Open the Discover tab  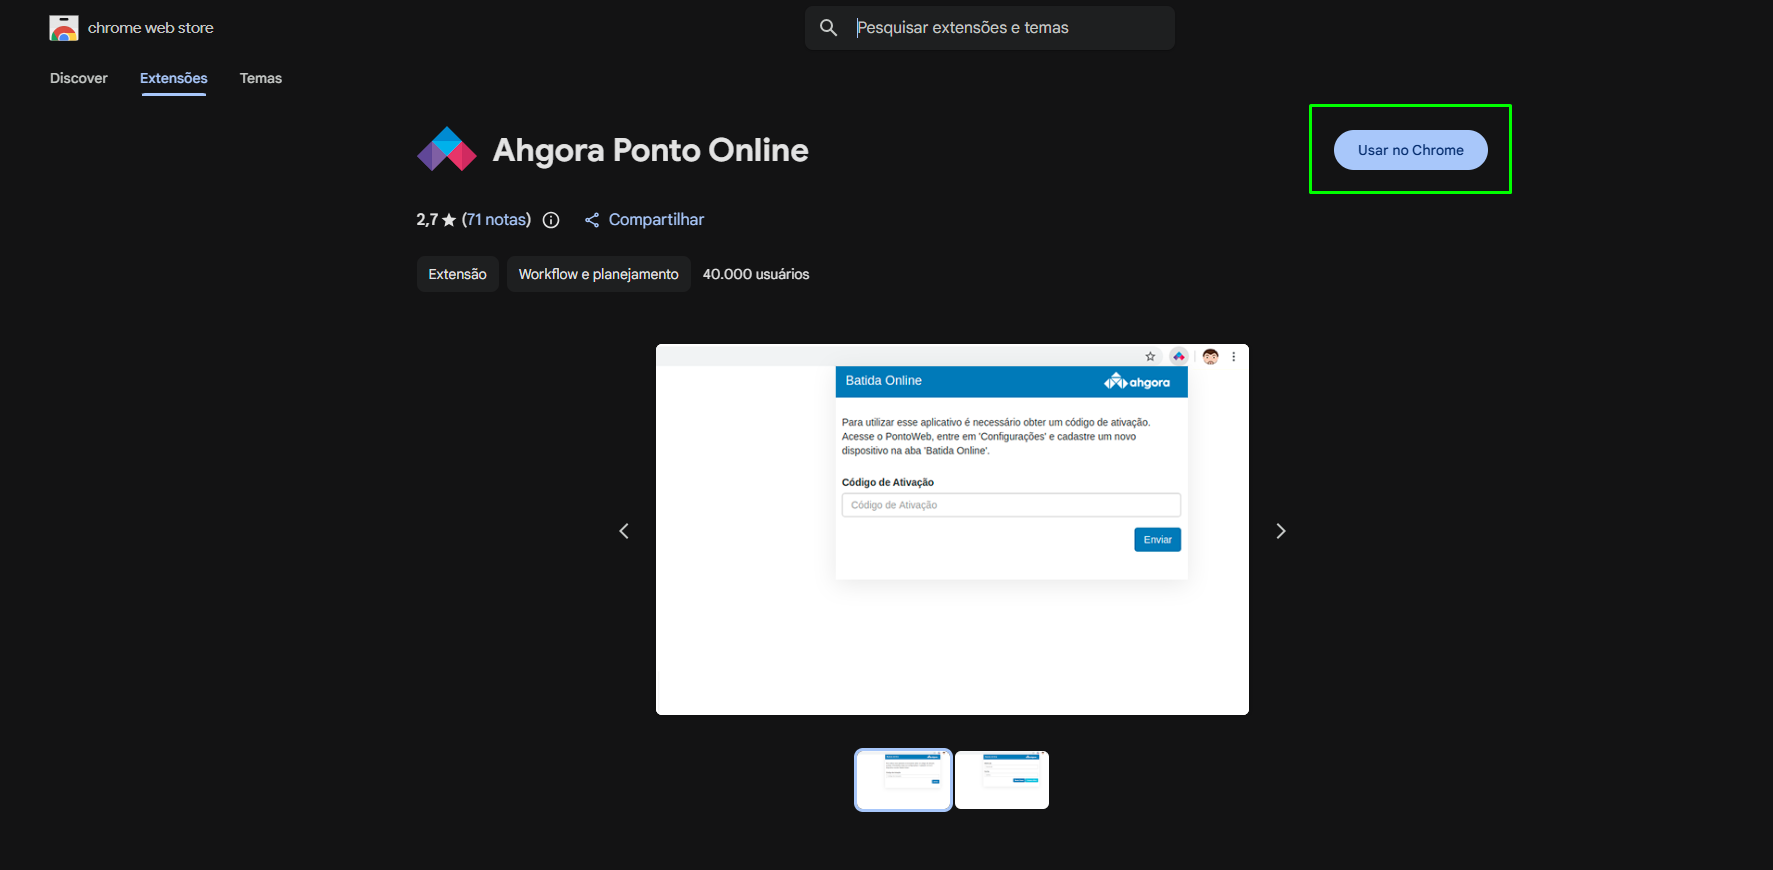(x=79, y=78)
